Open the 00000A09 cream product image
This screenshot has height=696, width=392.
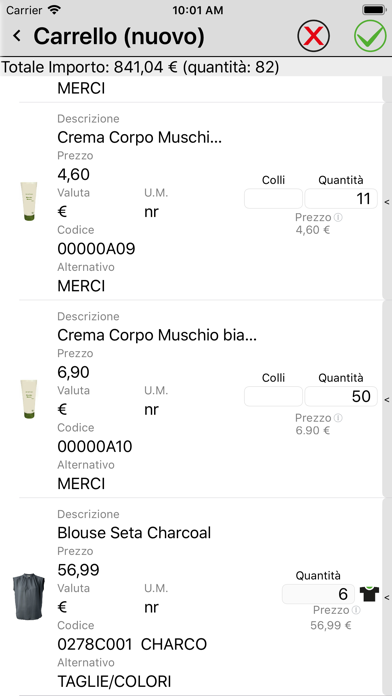pos(29,201)
